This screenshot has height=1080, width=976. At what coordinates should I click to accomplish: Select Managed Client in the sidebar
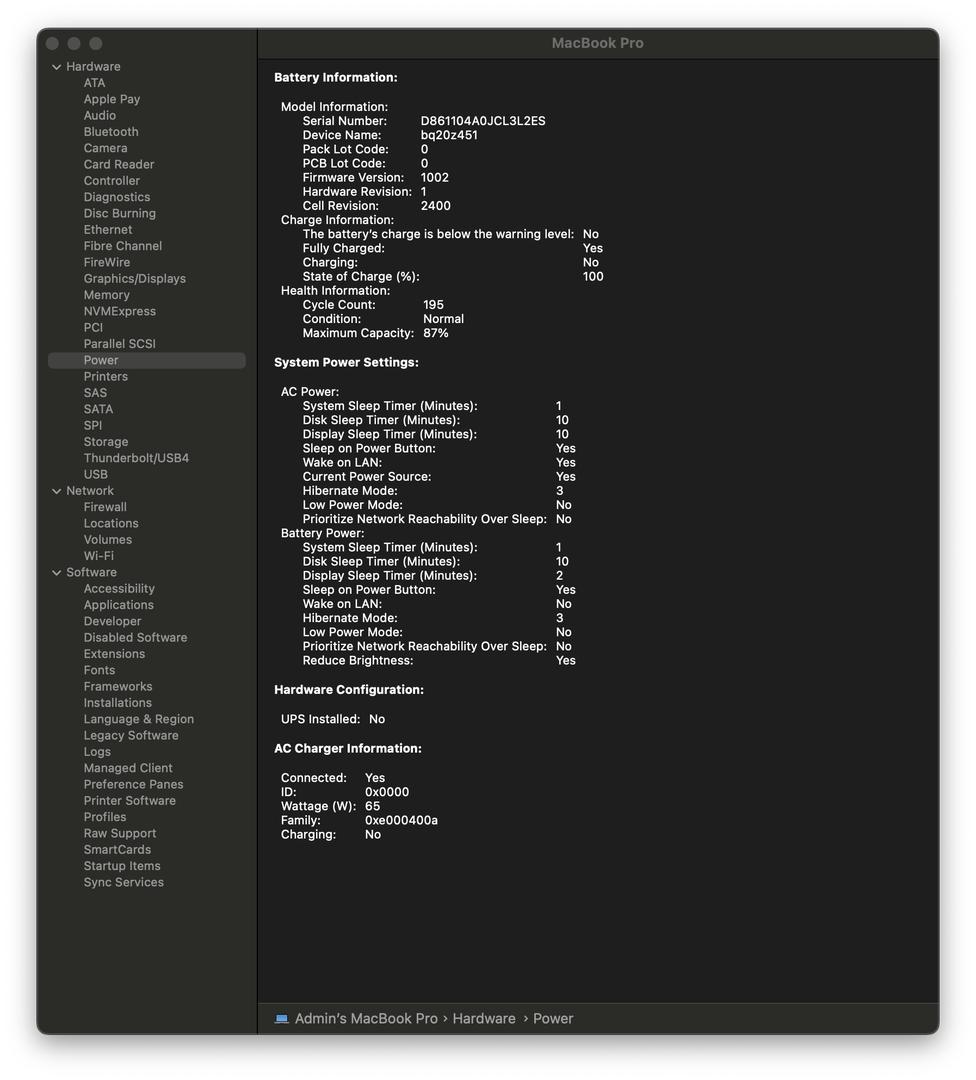click(127, 768)
